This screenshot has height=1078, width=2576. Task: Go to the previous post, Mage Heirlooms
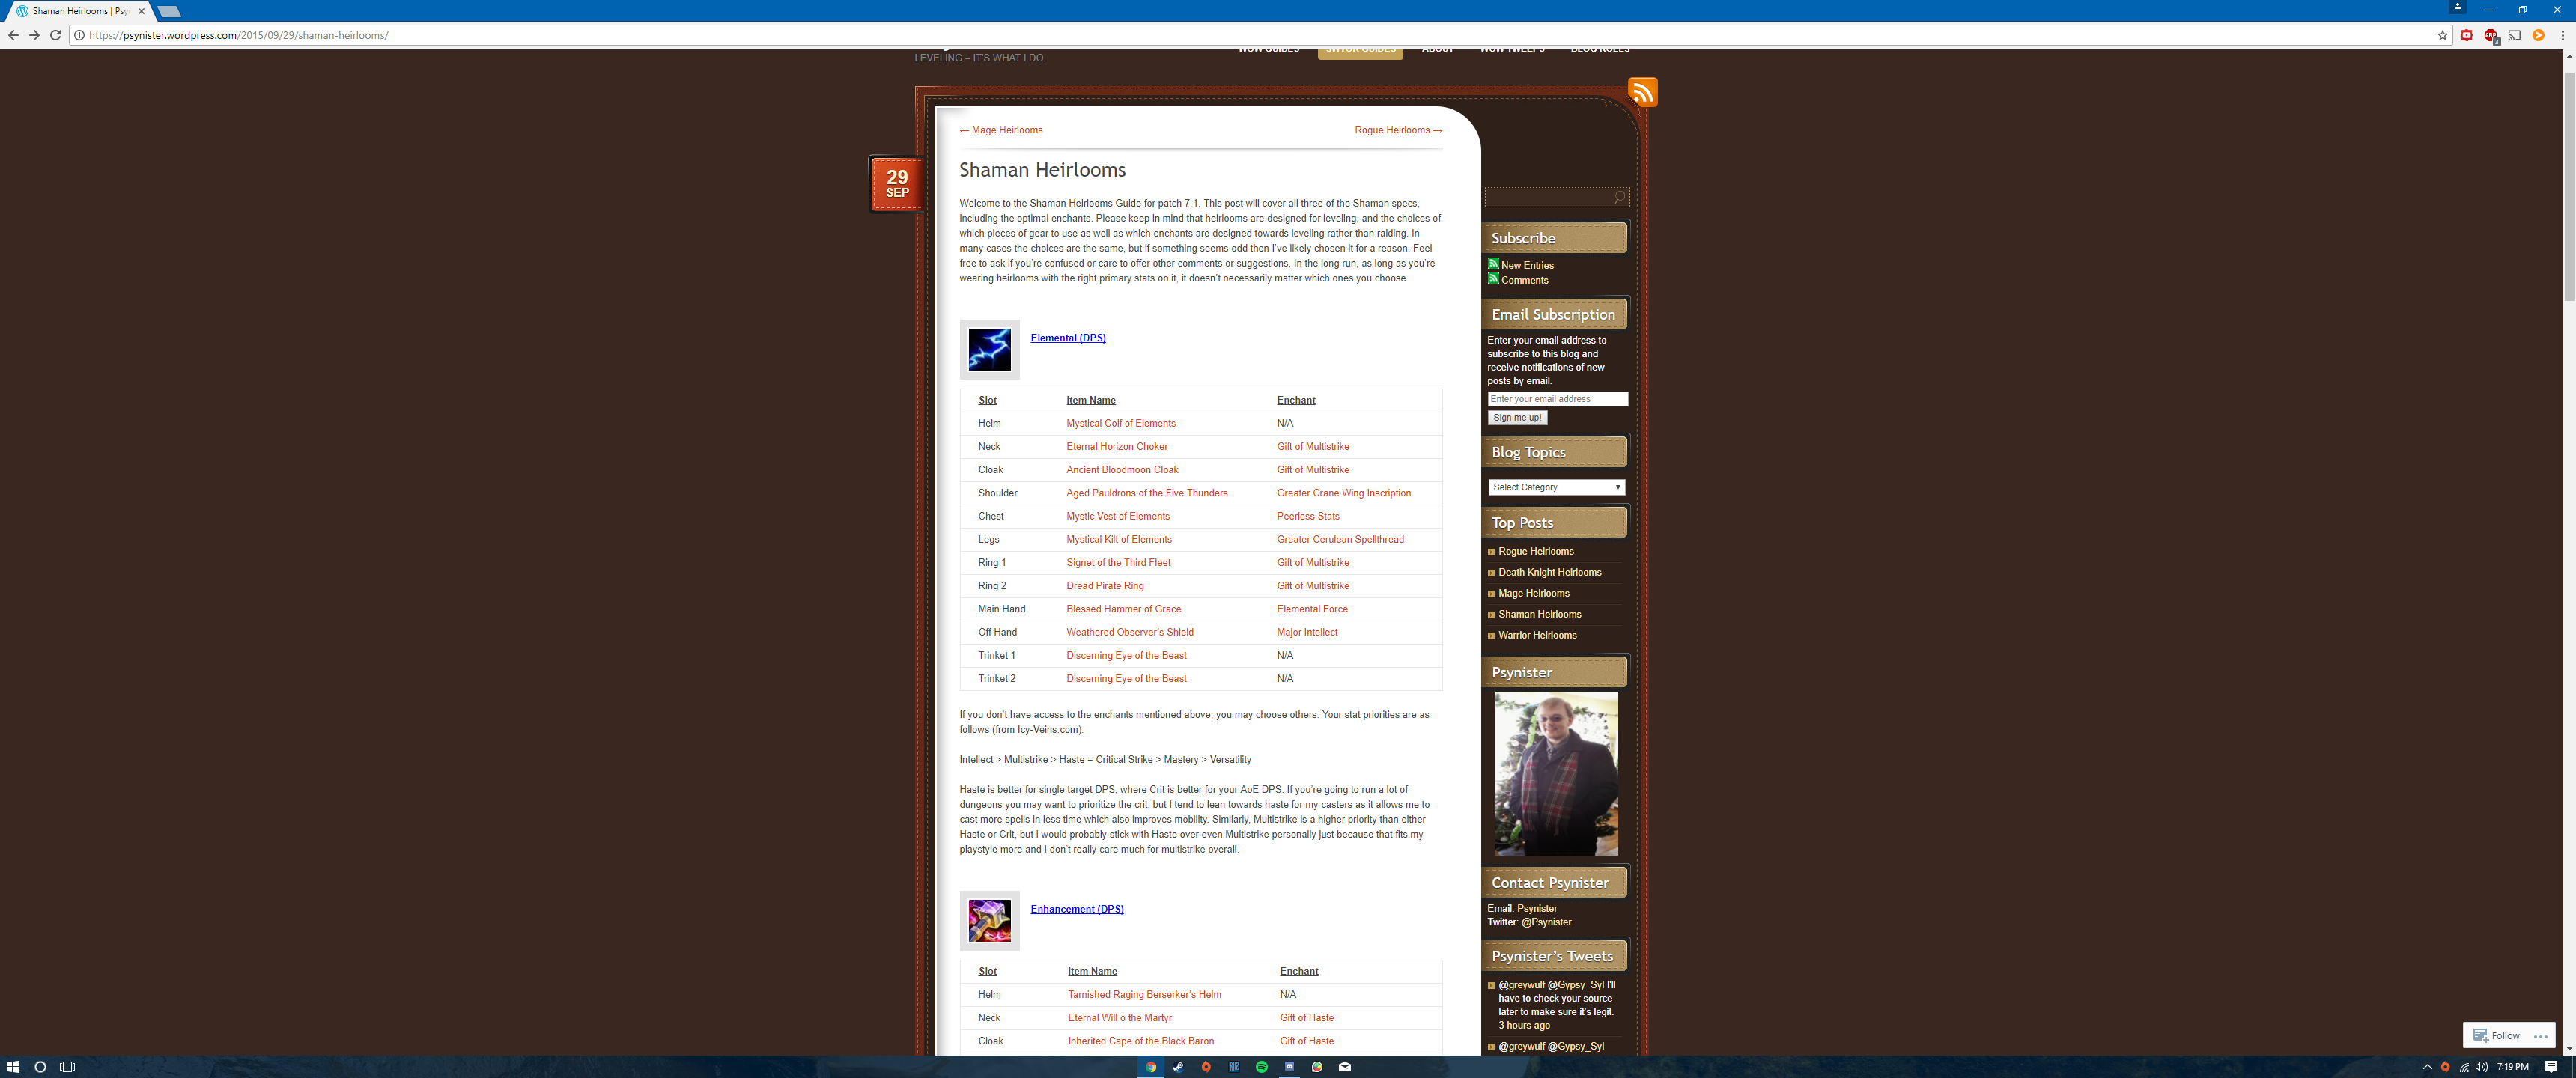[1001, 130]
